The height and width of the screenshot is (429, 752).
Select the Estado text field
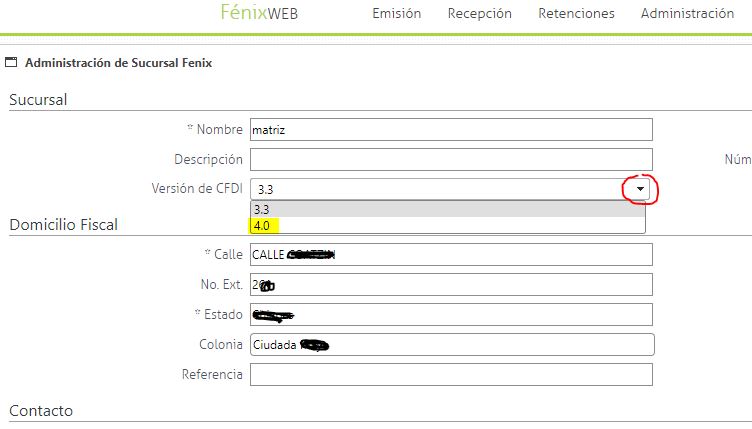(451, 314)
